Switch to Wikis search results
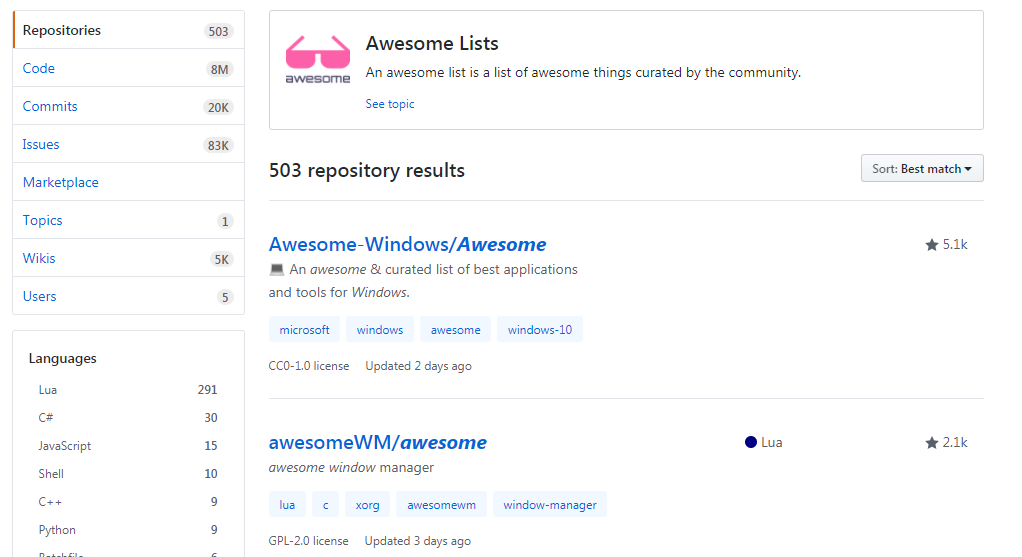1022x557 pixels. [x=128, y=258]
